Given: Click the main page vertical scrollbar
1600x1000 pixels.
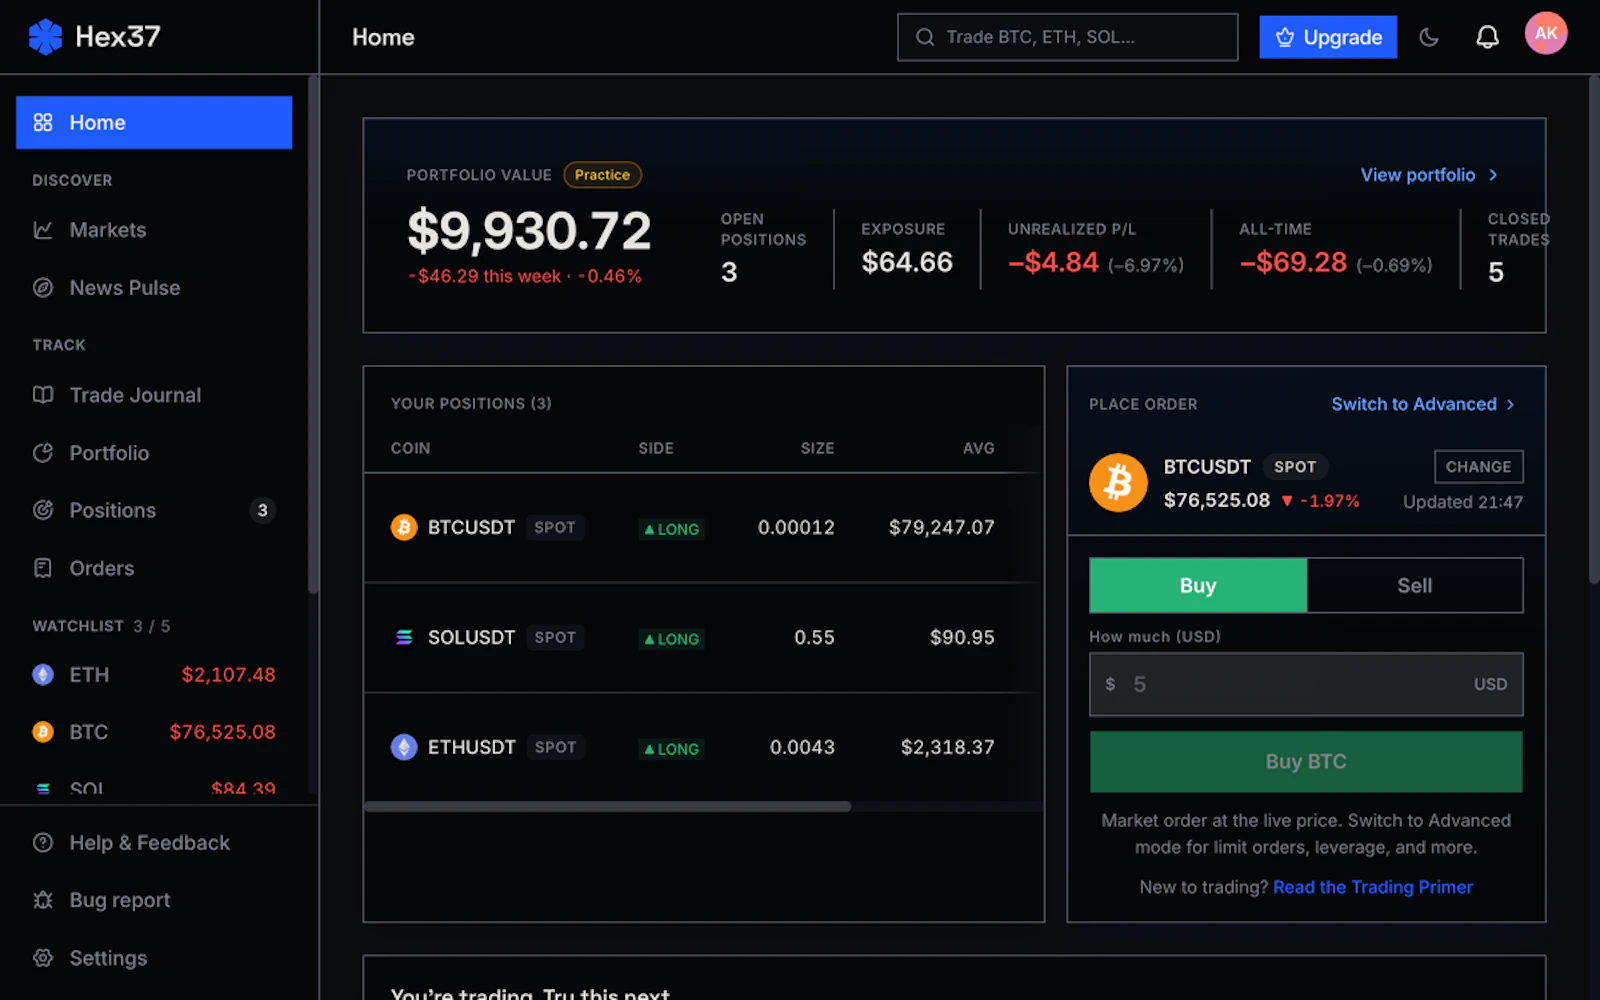Looking at the screenshot, I should click(1594, 330).
